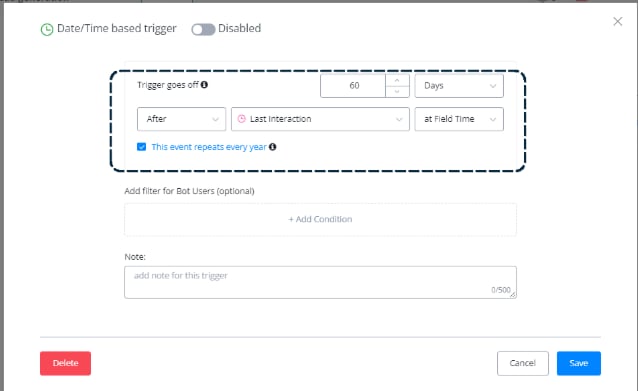
Task: Click info icon beside repeats every year
Action: tap(273, 147)
